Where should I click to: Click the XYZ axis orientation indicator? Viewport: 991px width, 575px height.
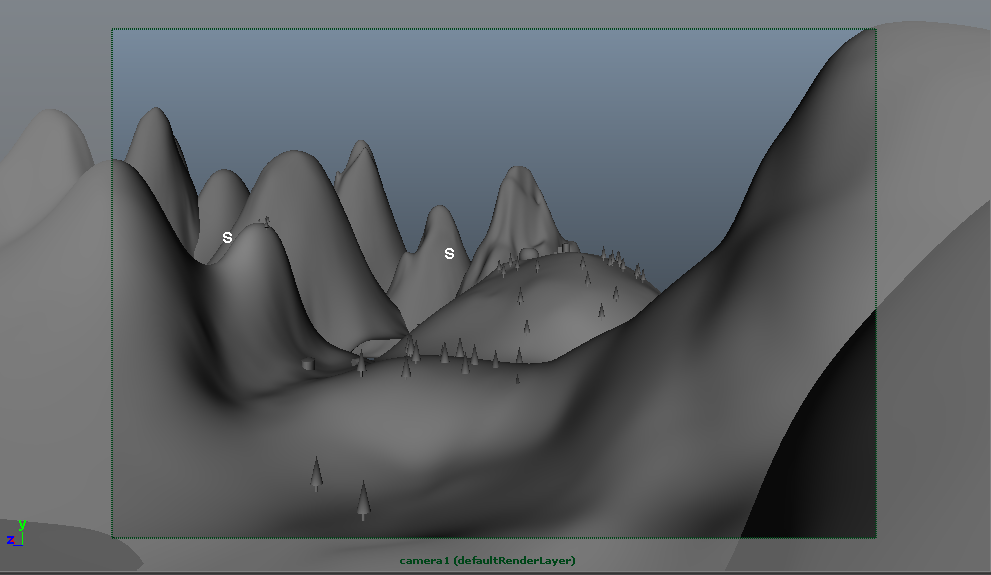16,533
